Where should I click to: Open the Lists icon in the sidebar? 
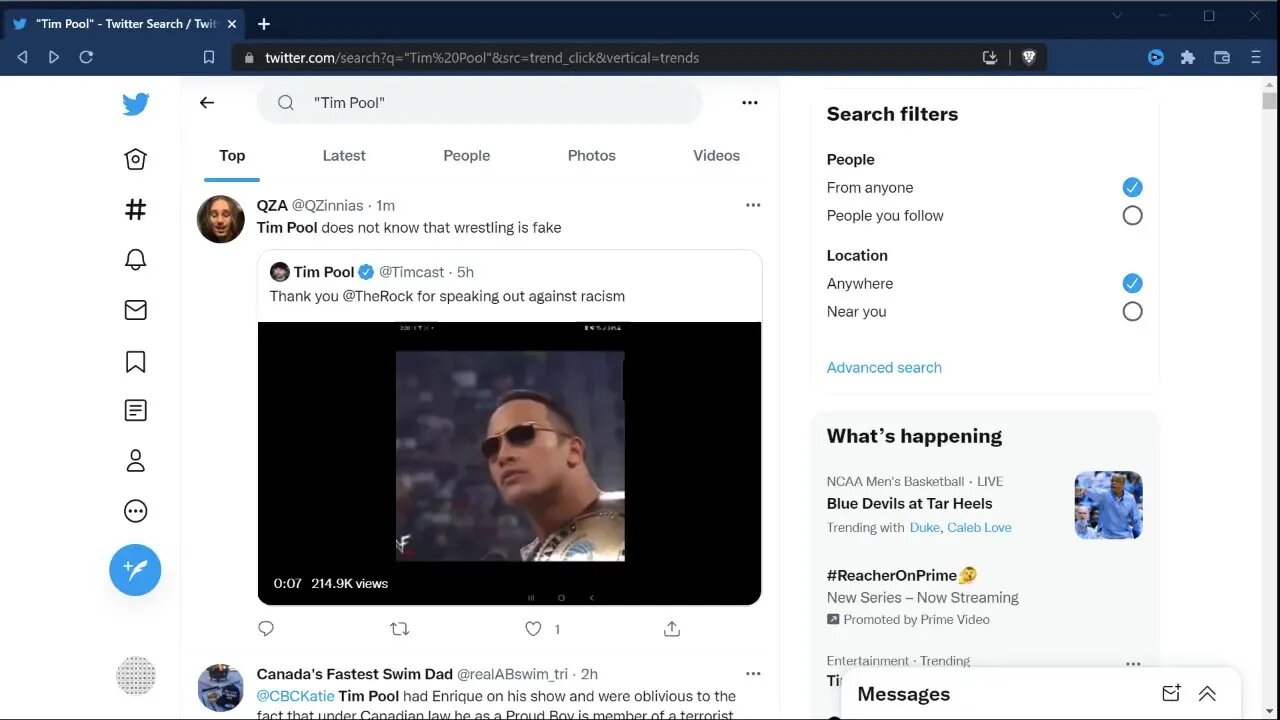(x=136, y=410)
